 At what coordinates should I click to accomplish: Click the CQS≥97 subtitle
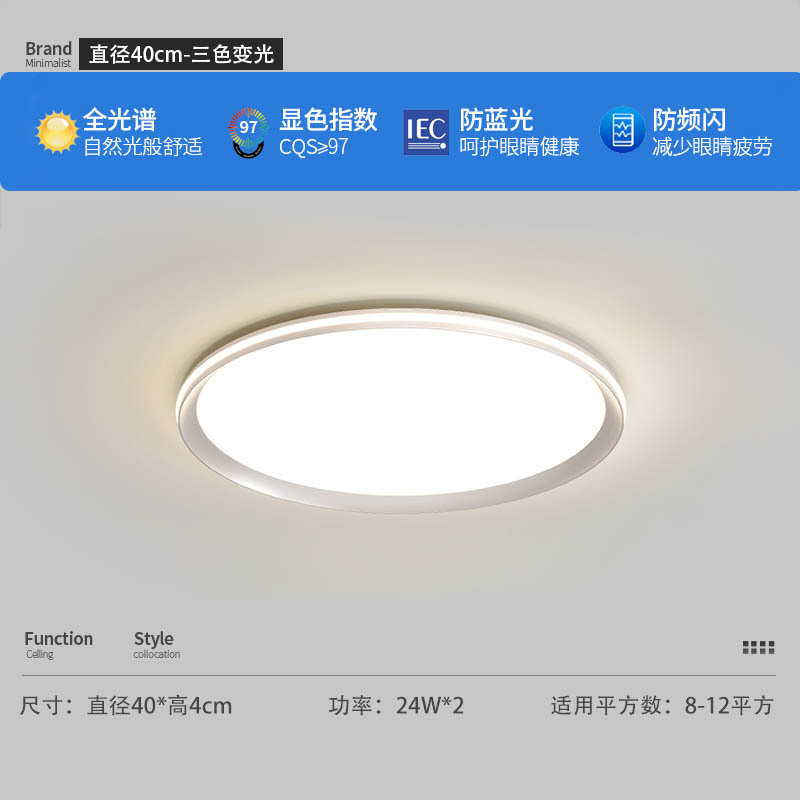tap(313, 147)
